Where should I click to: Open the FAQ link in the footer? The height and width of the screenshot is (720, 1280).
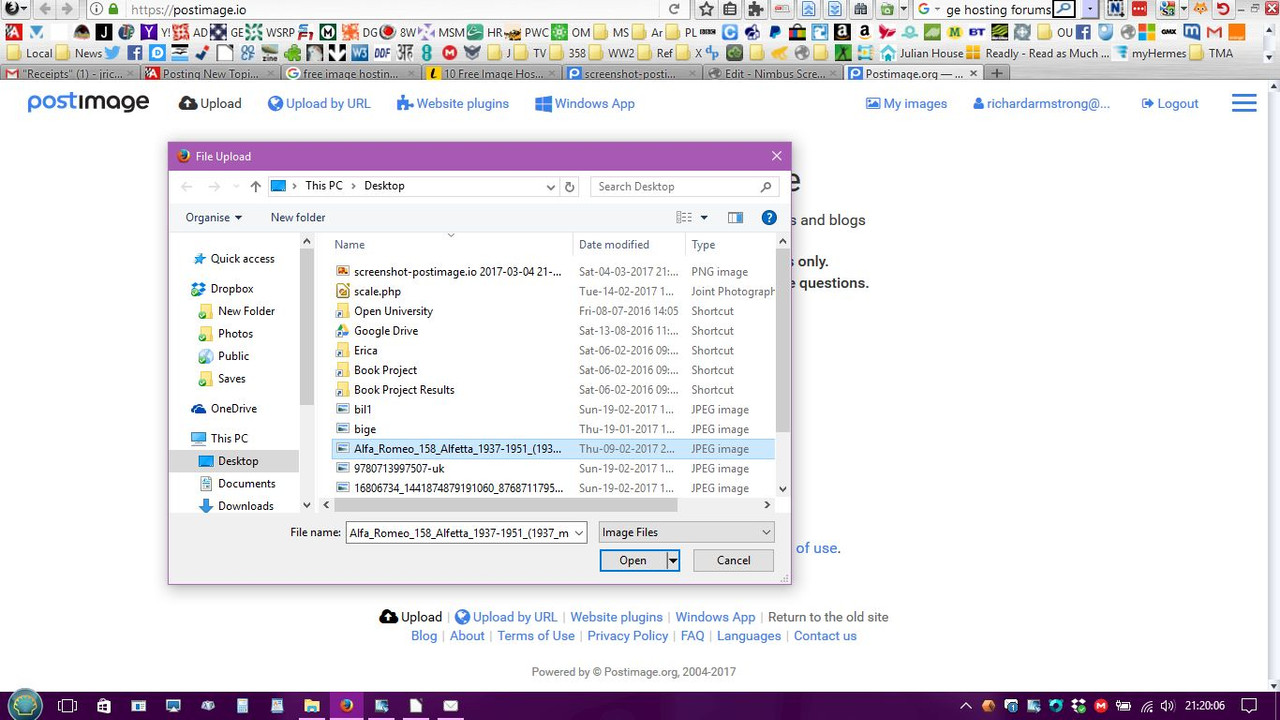(693, 636)
